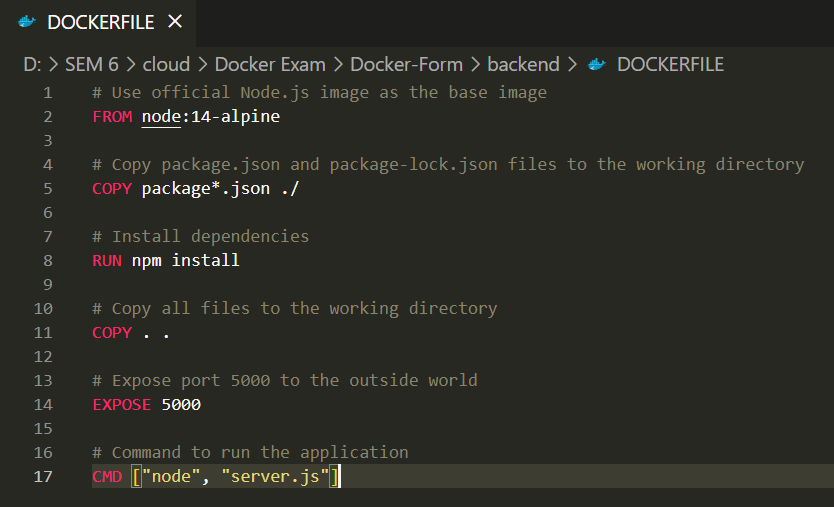The height and width of the screenshot is (507, 834).
Task: Click the EXPOSE keyword on line 14
Action: click(121, 404)
